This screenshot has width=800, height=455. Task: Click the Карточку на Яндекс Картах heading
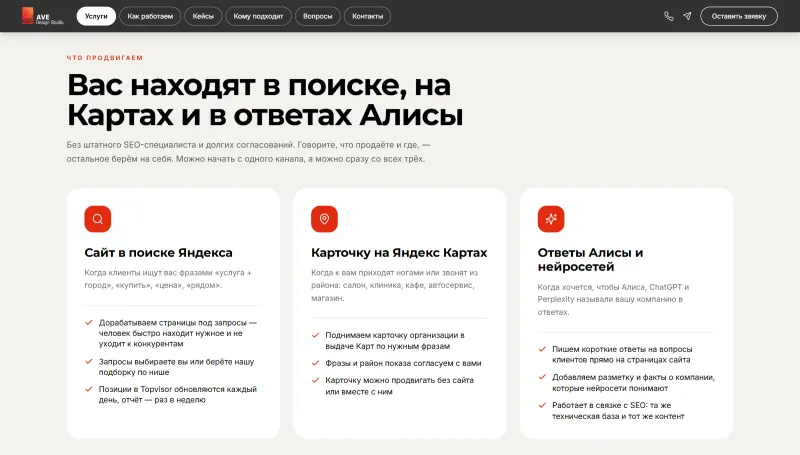pos(399,252)
